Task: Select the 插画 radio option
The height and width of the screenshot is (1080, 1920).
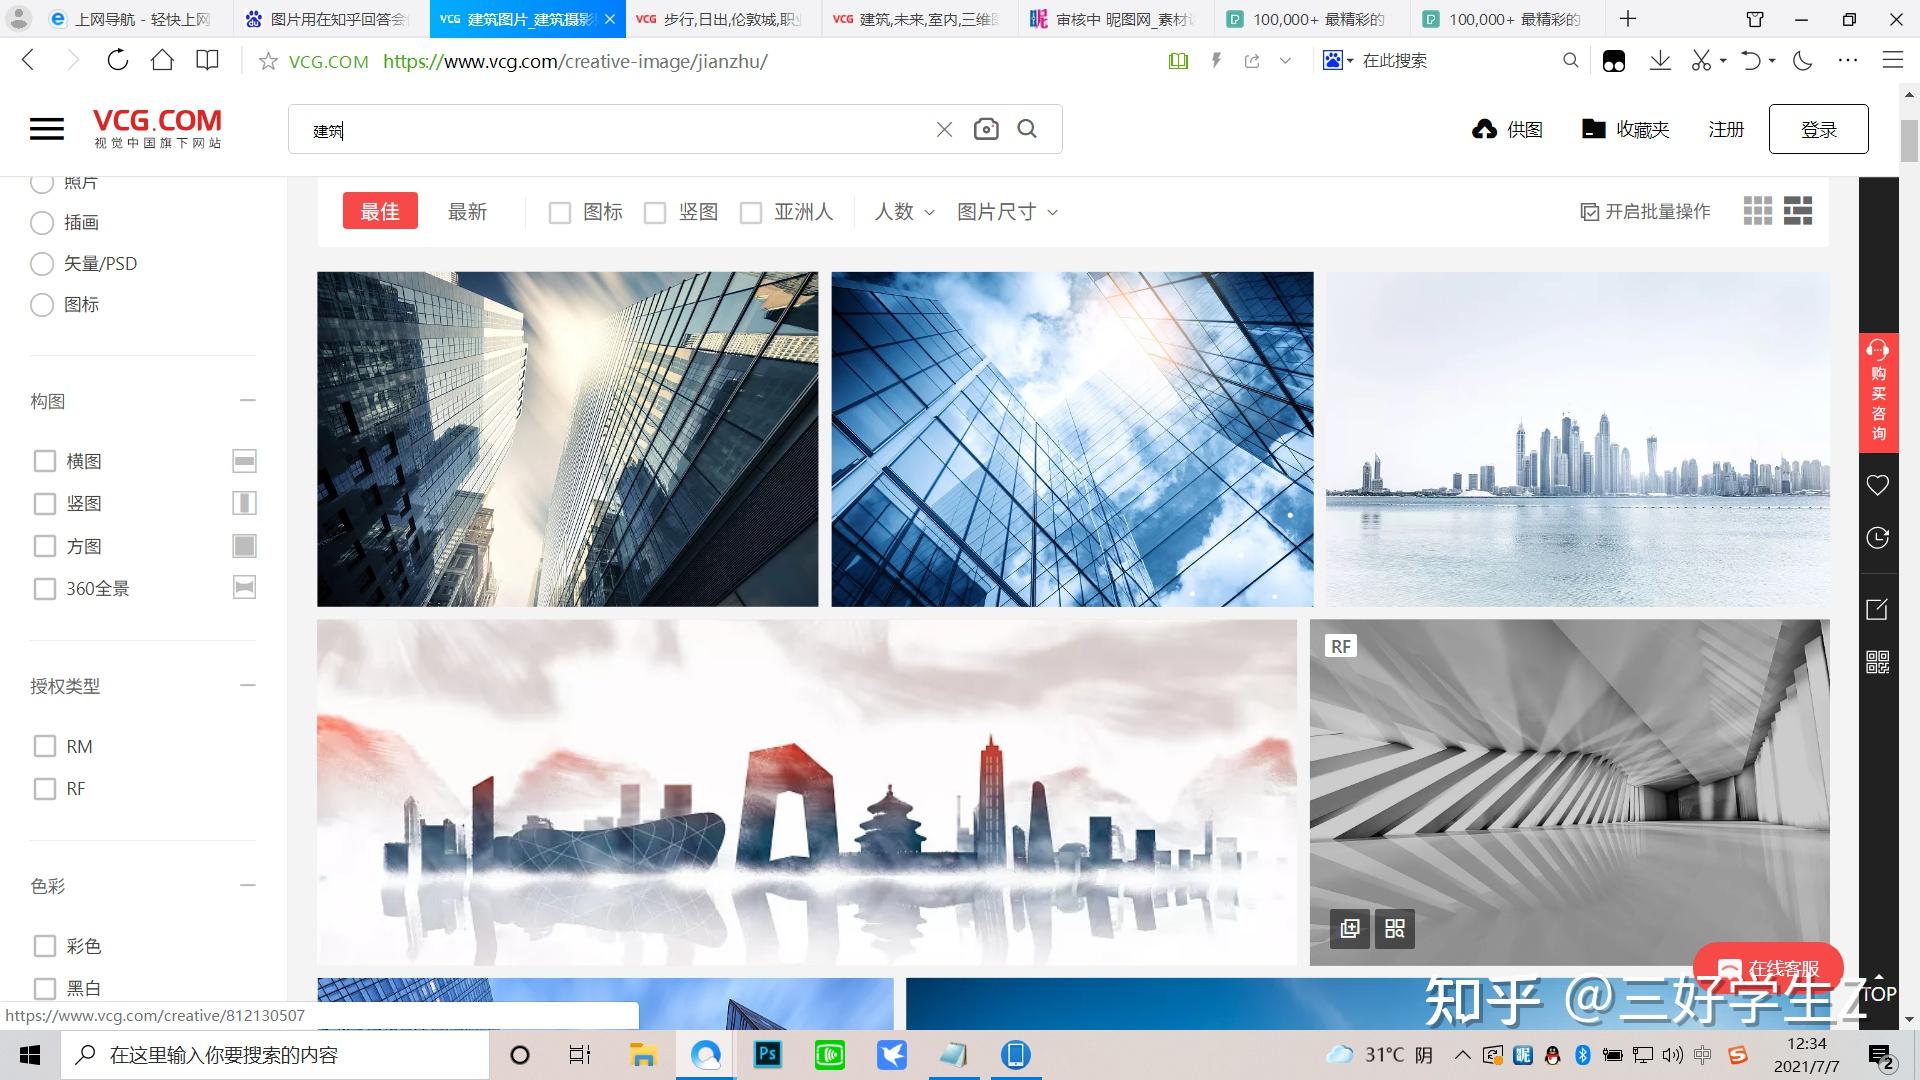Action: (42, 223)
